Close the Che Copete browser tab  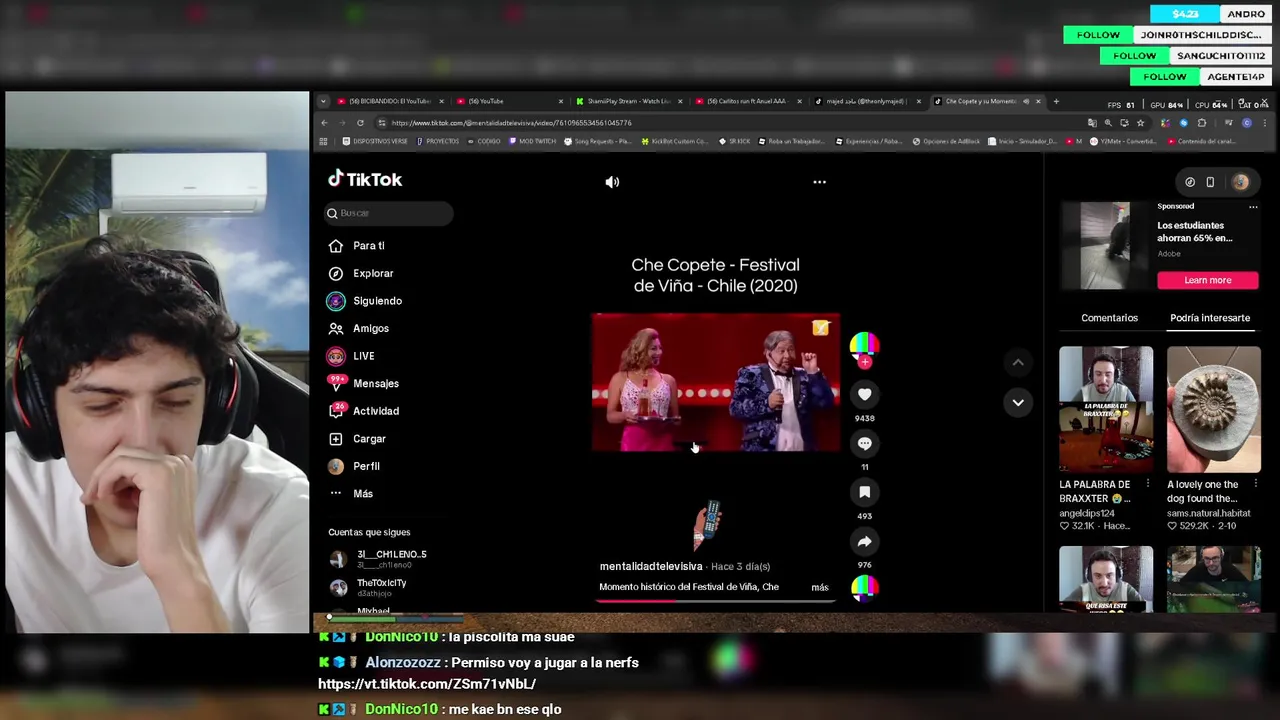1038,101
